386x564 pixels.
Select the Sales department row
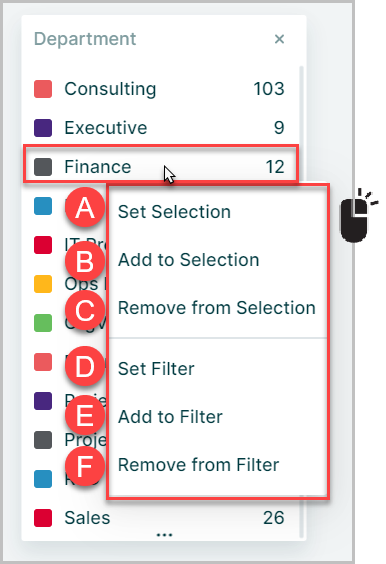pyautogui.click(x=160, y=518)
